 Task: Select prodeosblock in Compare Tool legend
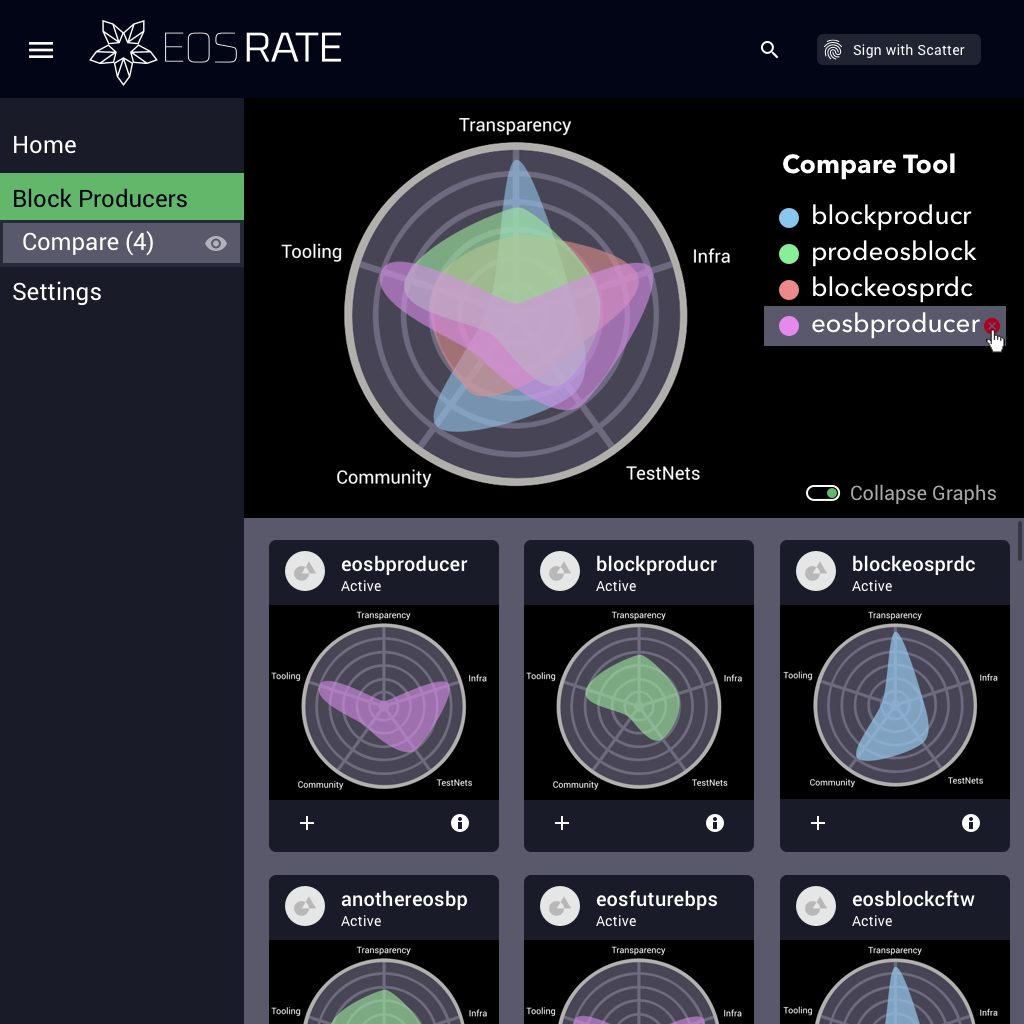pyautogui.click(x=893, y=252)
